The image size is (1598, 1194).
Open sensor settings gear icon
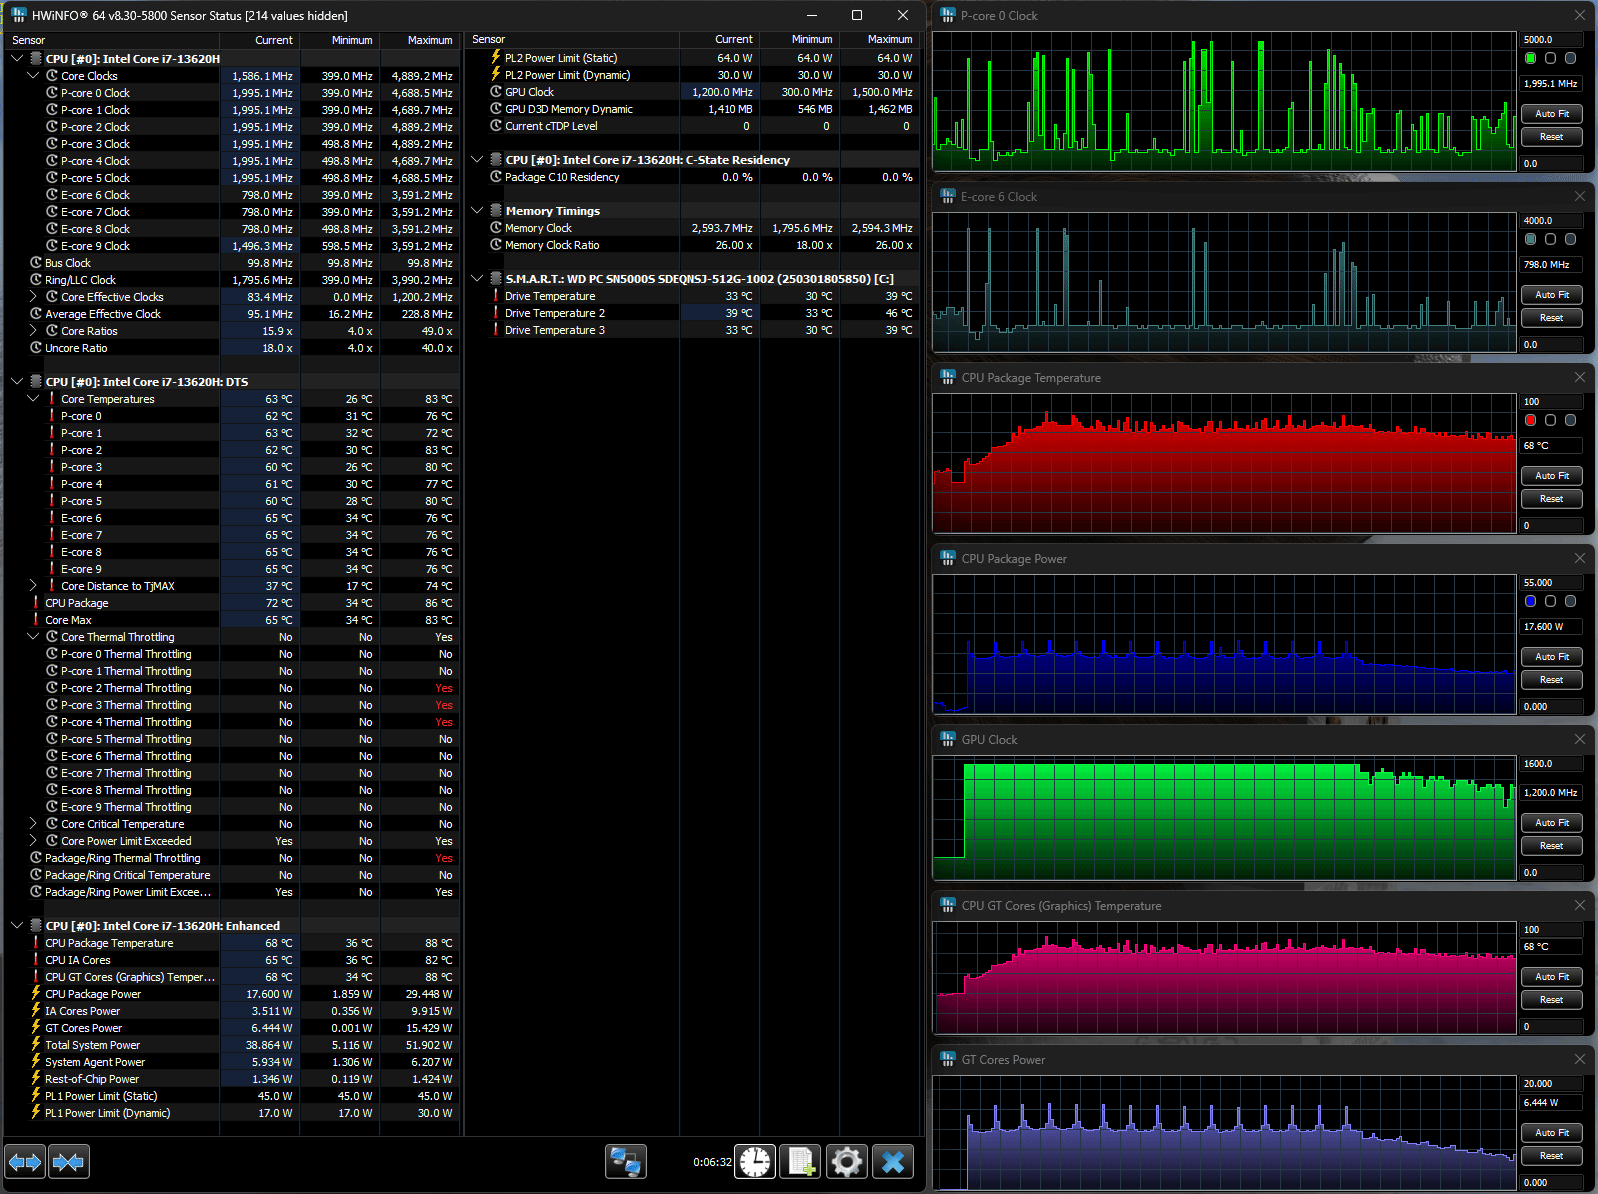(x=846, y=1162)
